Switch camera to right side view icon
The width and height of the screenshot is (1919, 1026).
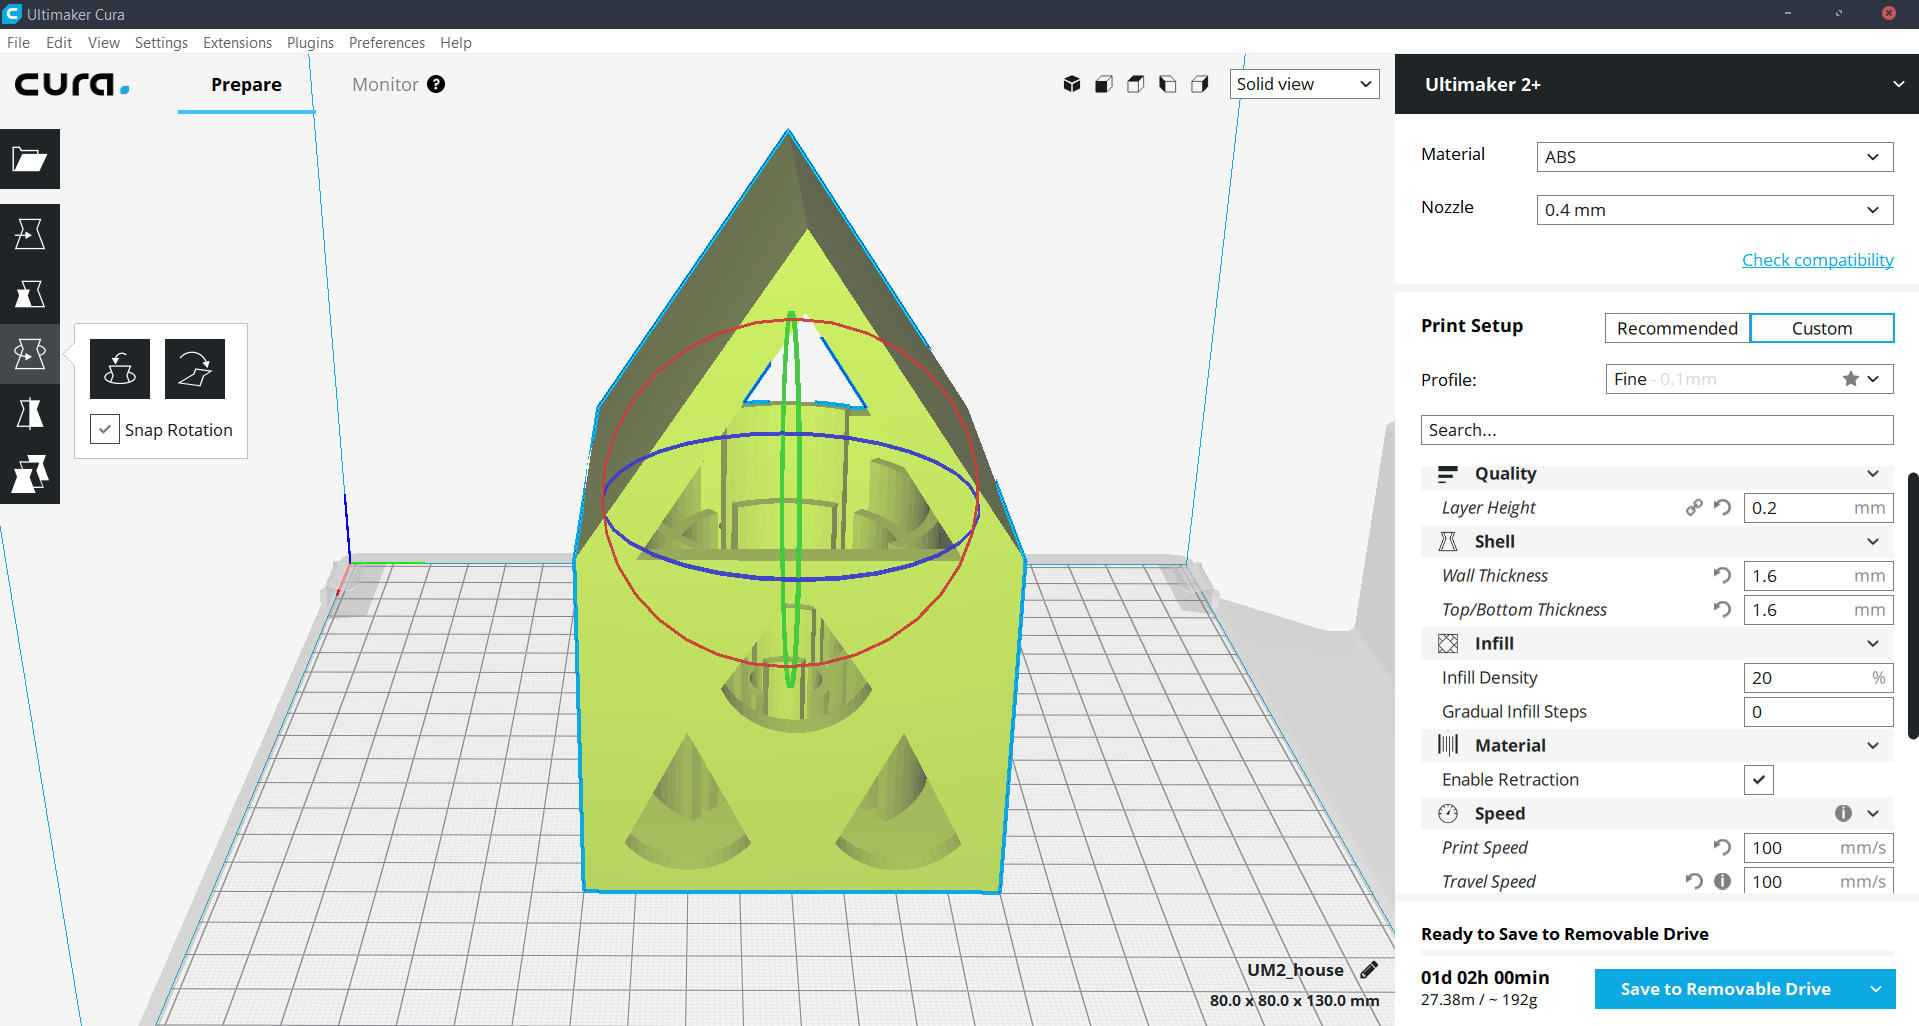tap(1200, 84)
